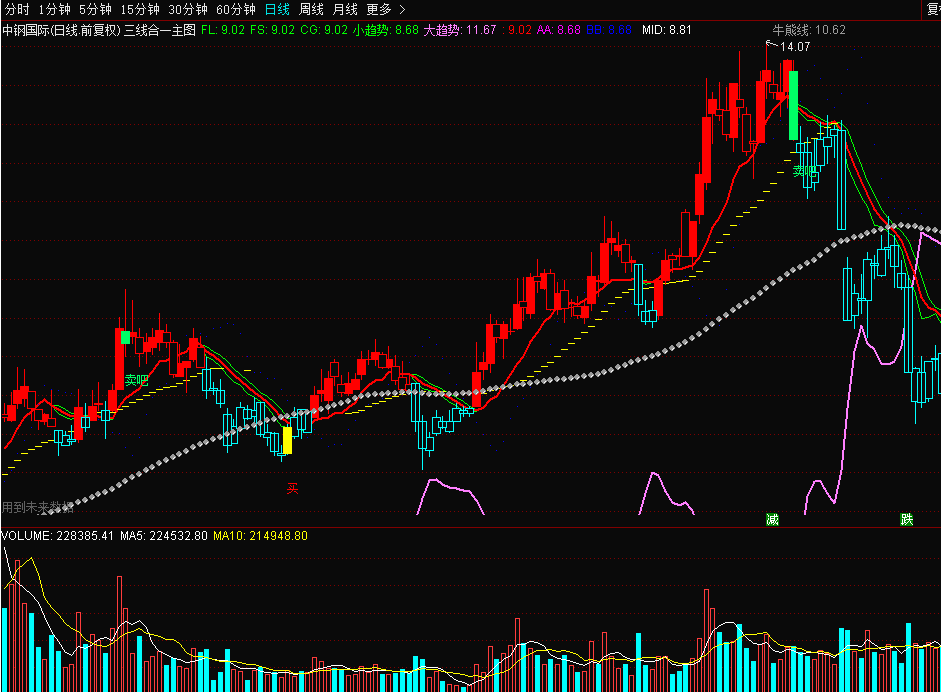Click the FS: 9.02 indicator value

(x=272, y=30)
